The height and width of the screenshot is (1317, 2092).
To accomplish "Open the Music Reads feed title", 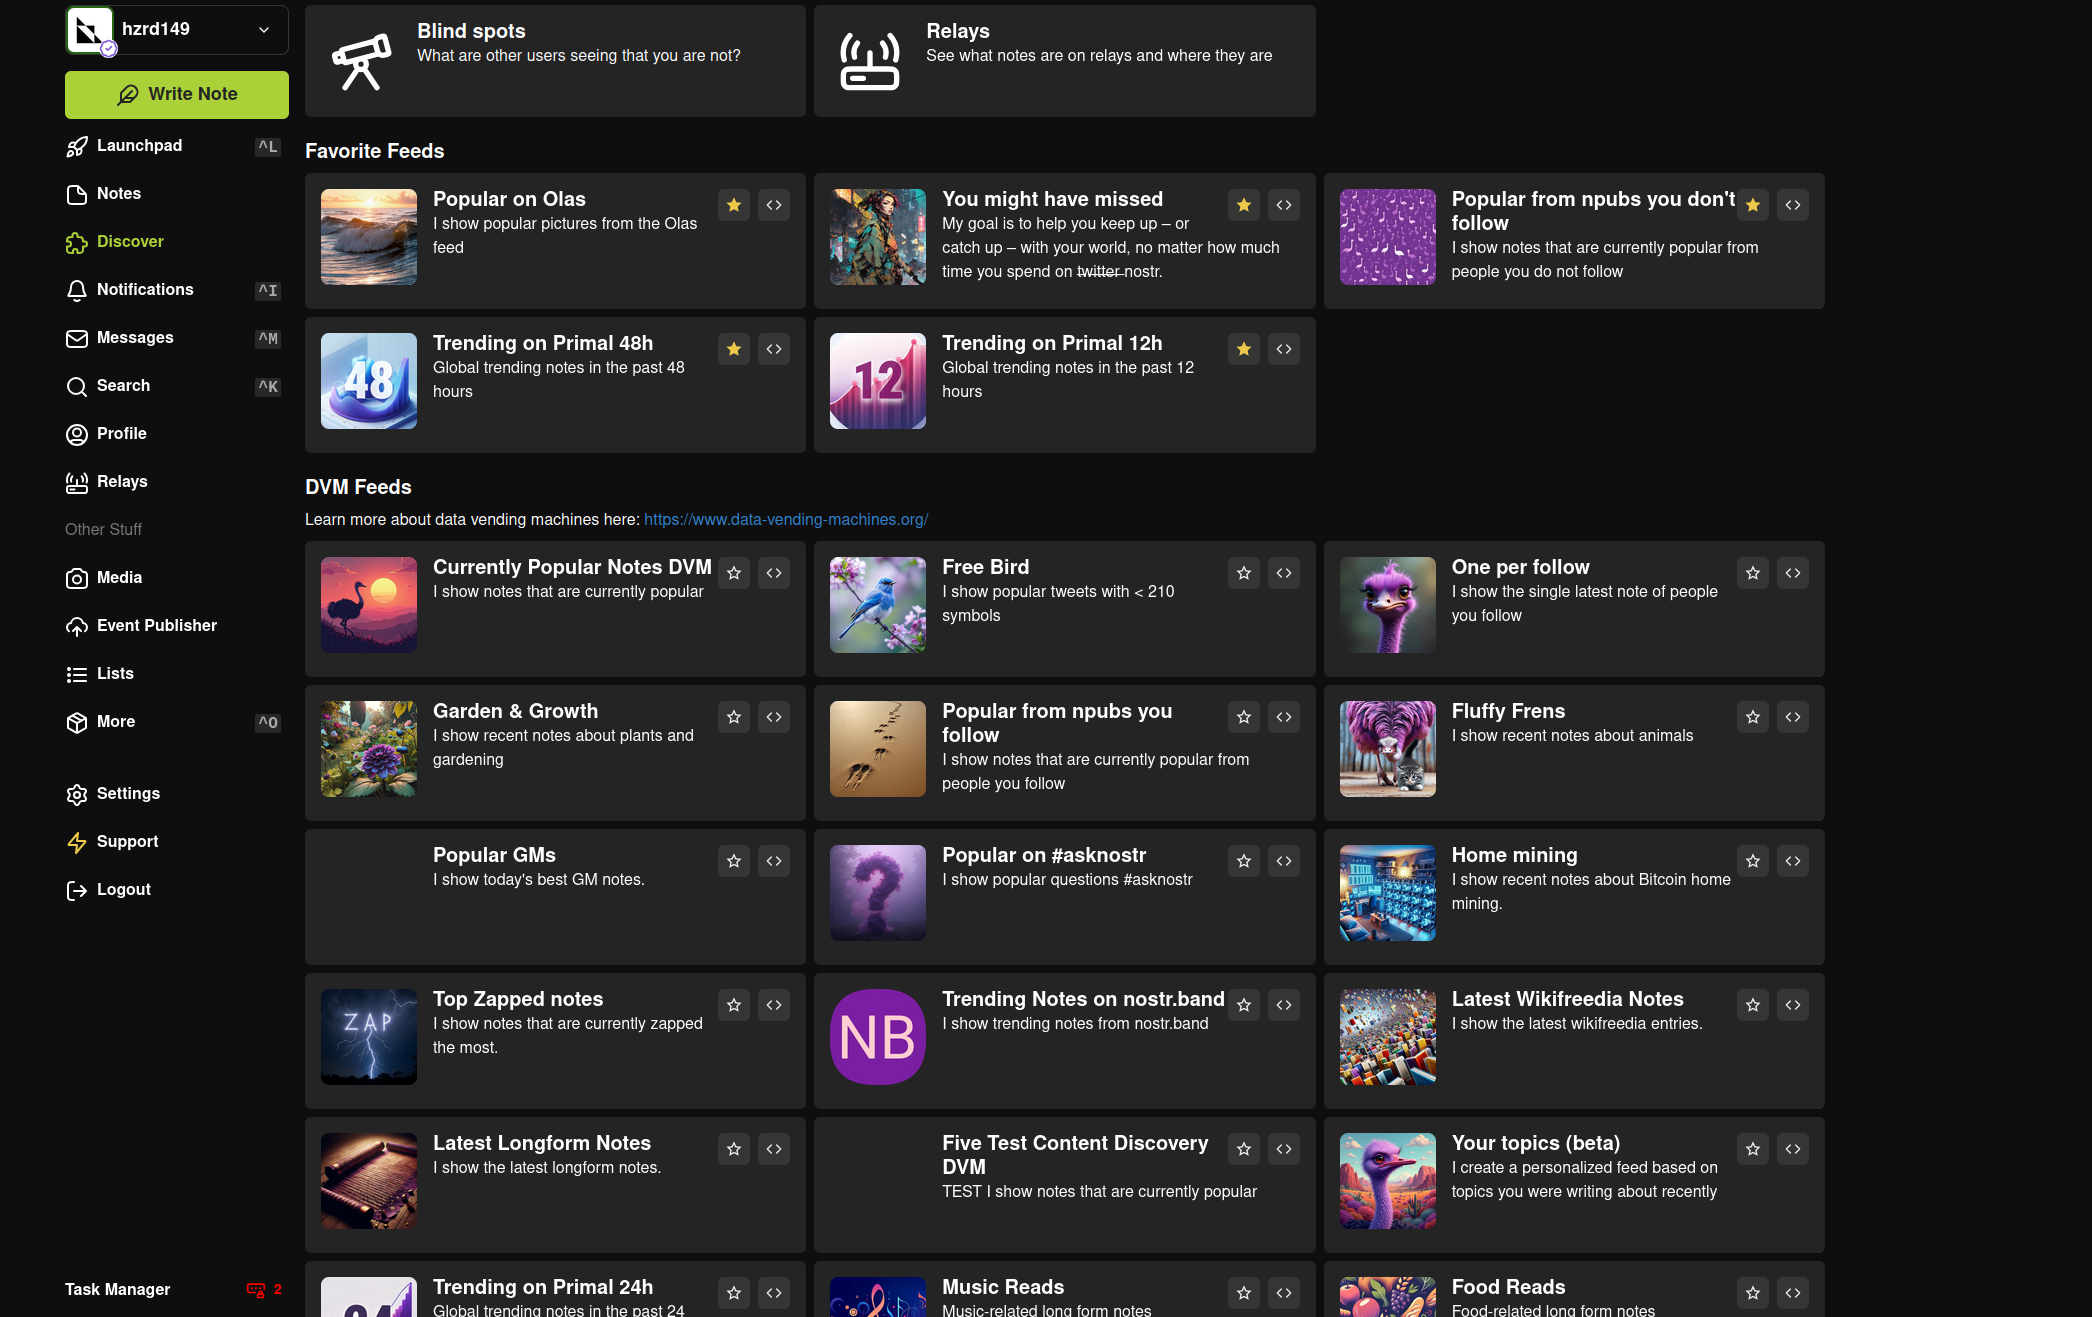I will coord(1003,1287).
